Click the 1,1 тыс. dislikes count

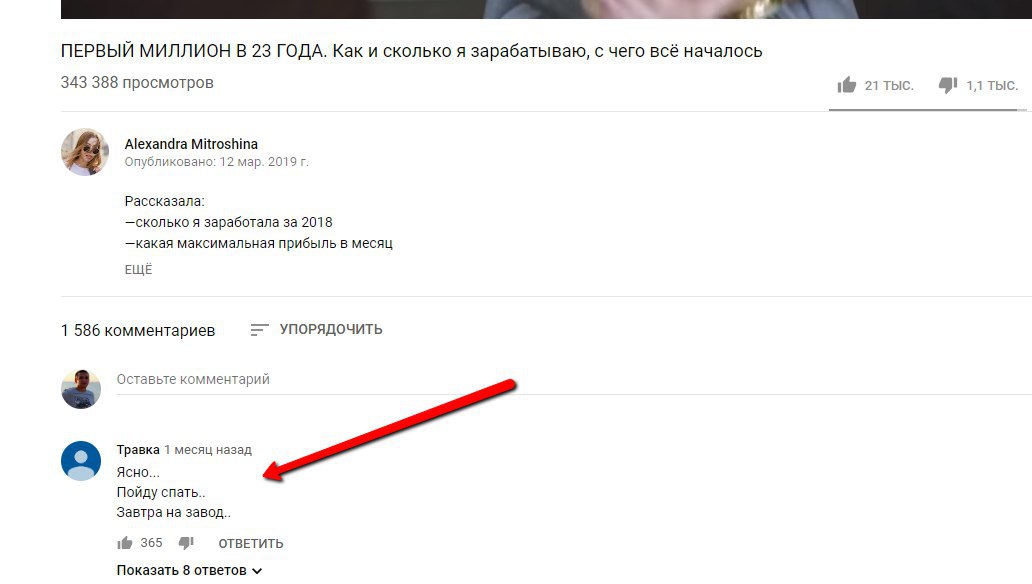(992, 85)
